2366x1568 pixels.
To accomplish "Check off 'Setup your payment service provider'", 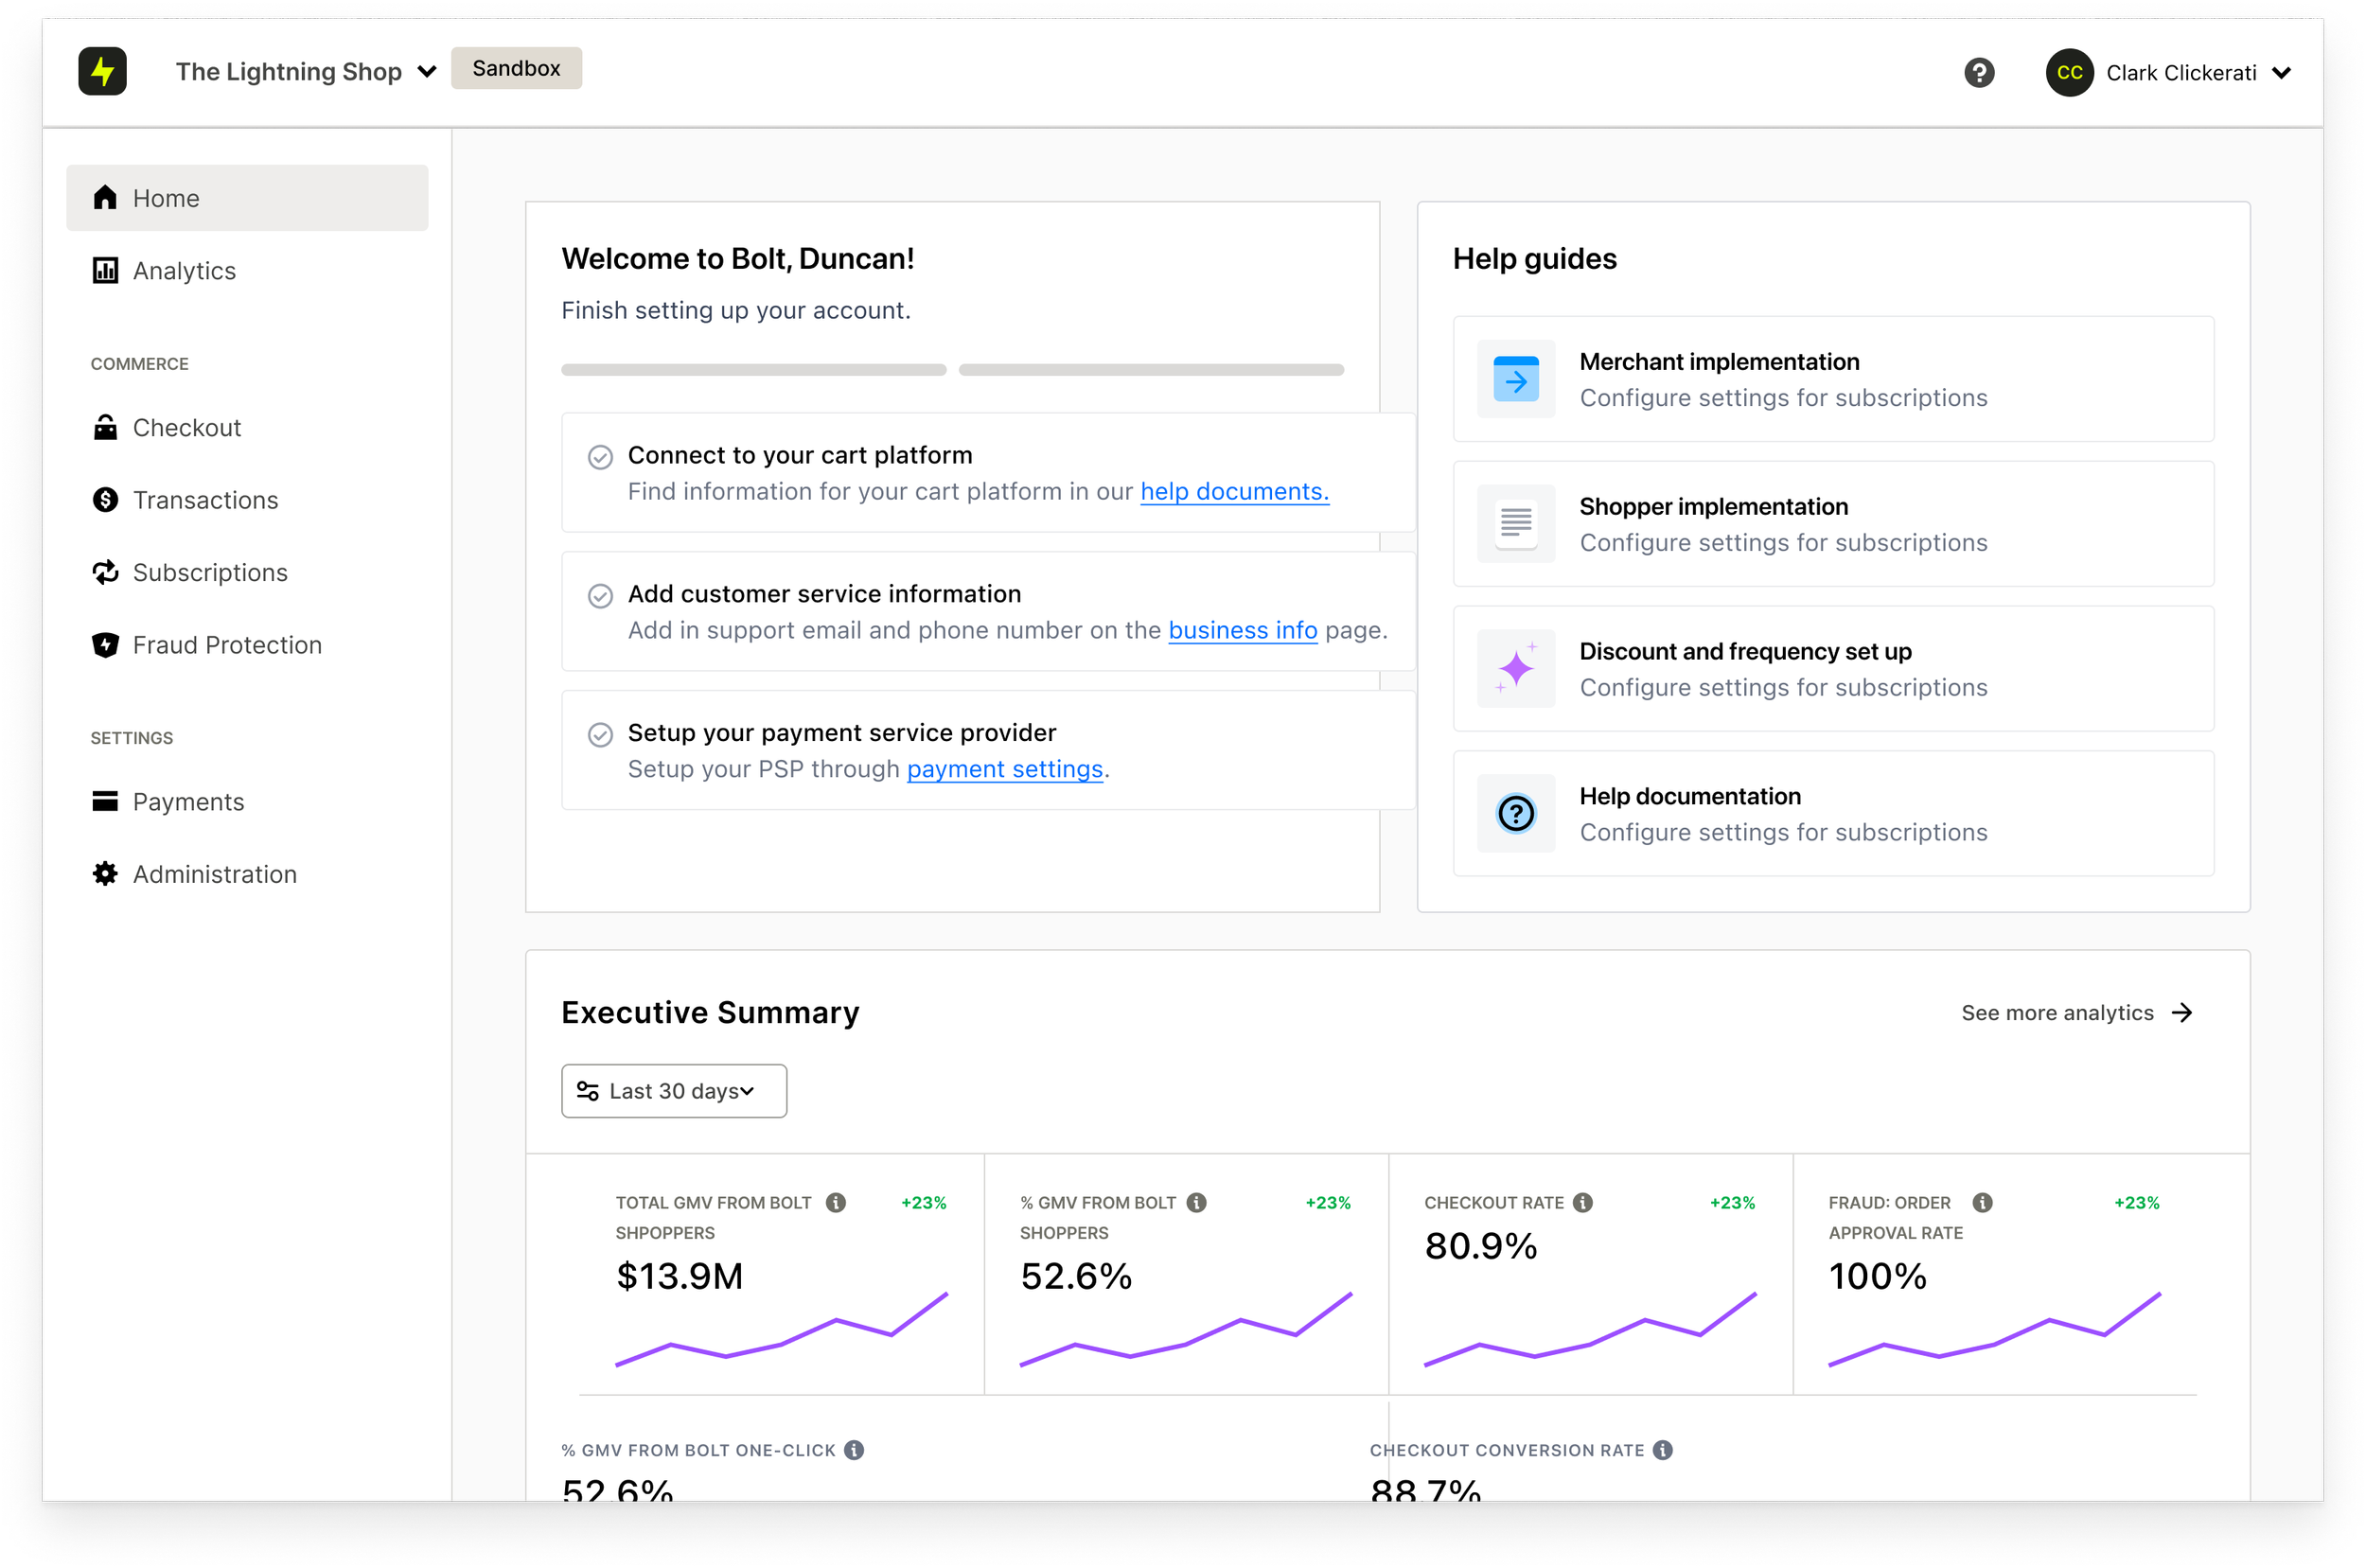I will click(600, 734).
